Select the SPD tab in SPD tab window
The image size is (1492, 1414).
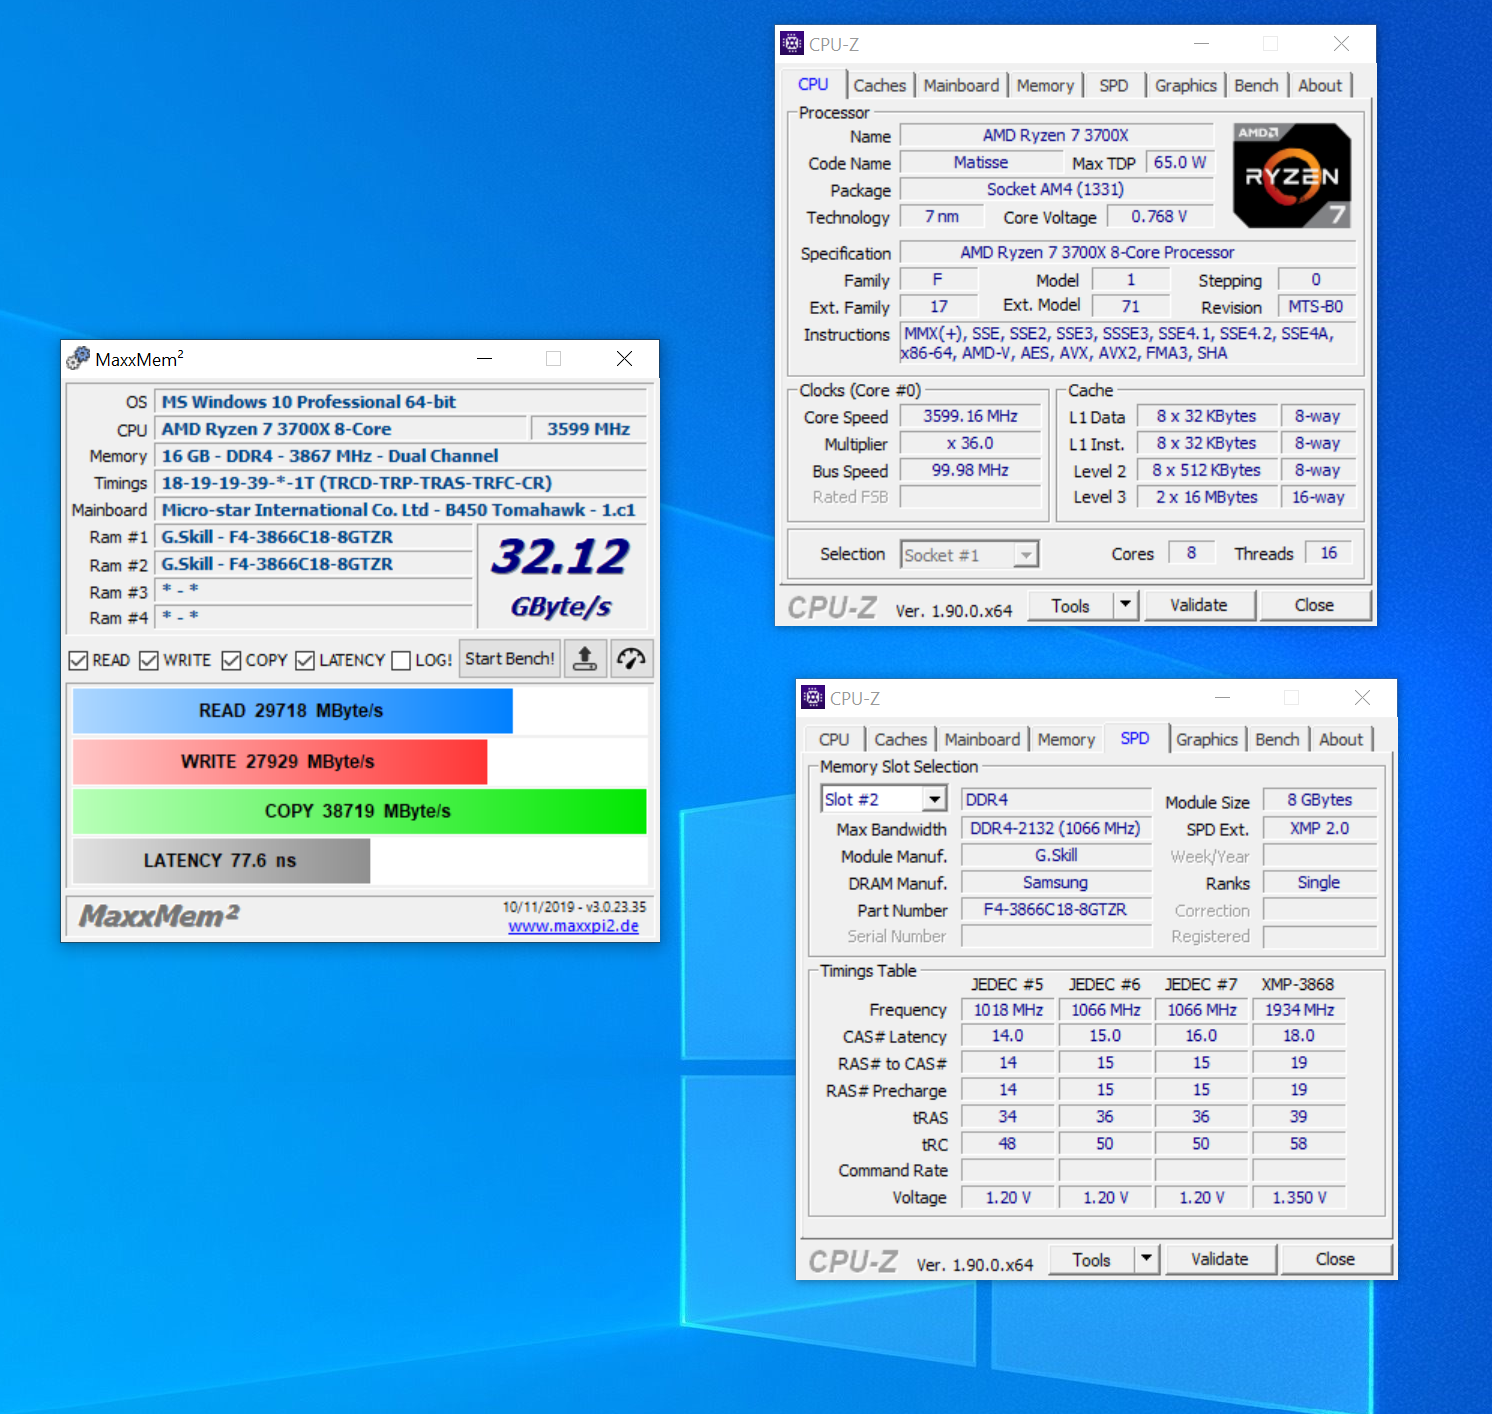click(x=1135, y=738)
